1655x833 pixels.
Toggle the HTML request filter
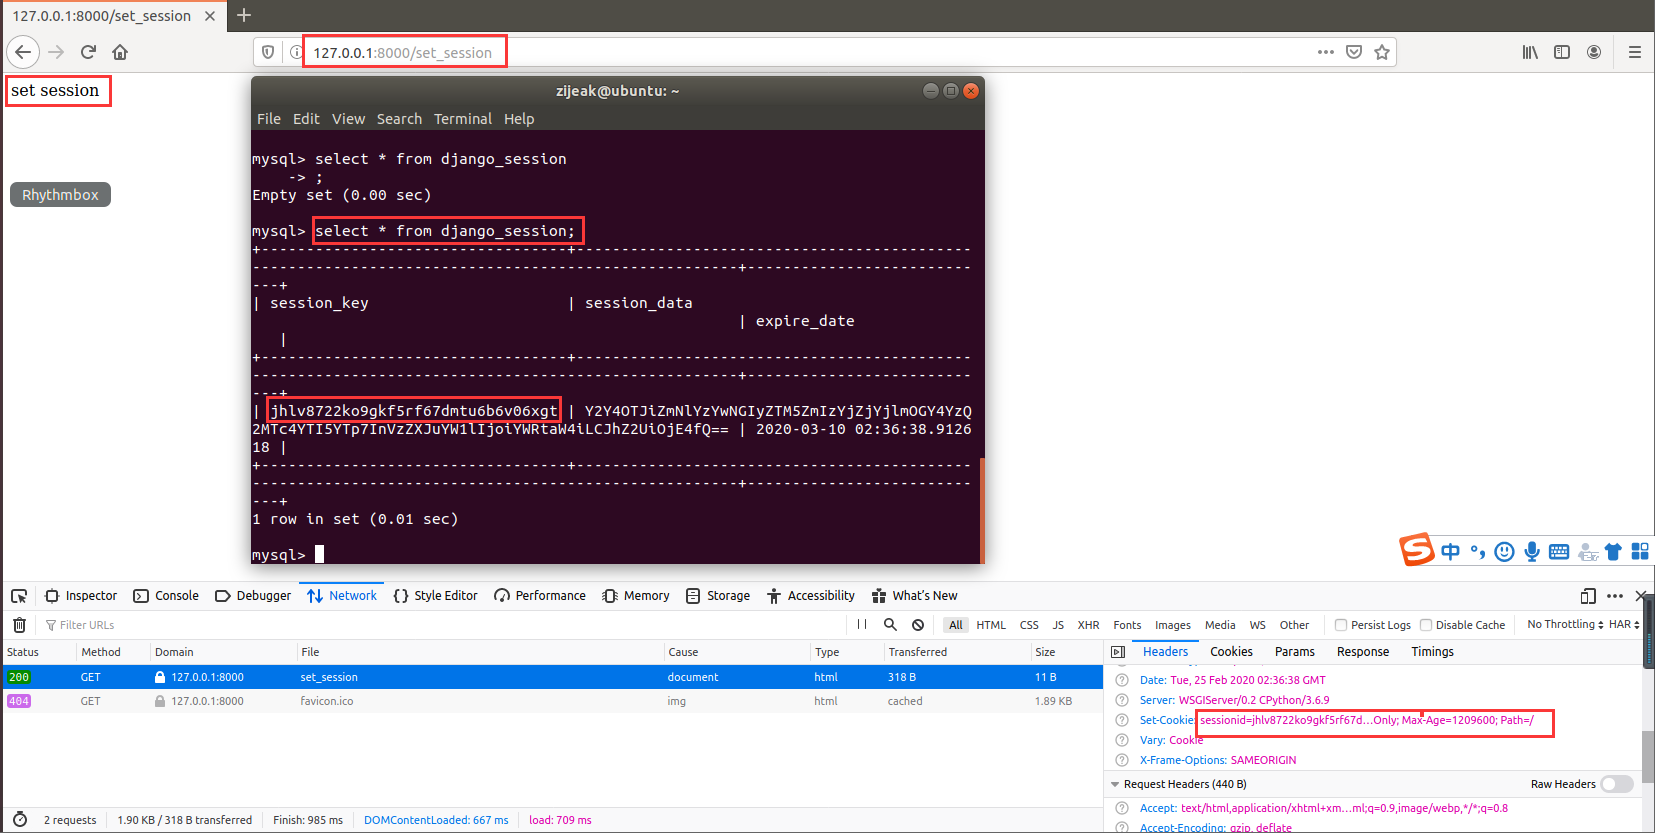point(991,625)
